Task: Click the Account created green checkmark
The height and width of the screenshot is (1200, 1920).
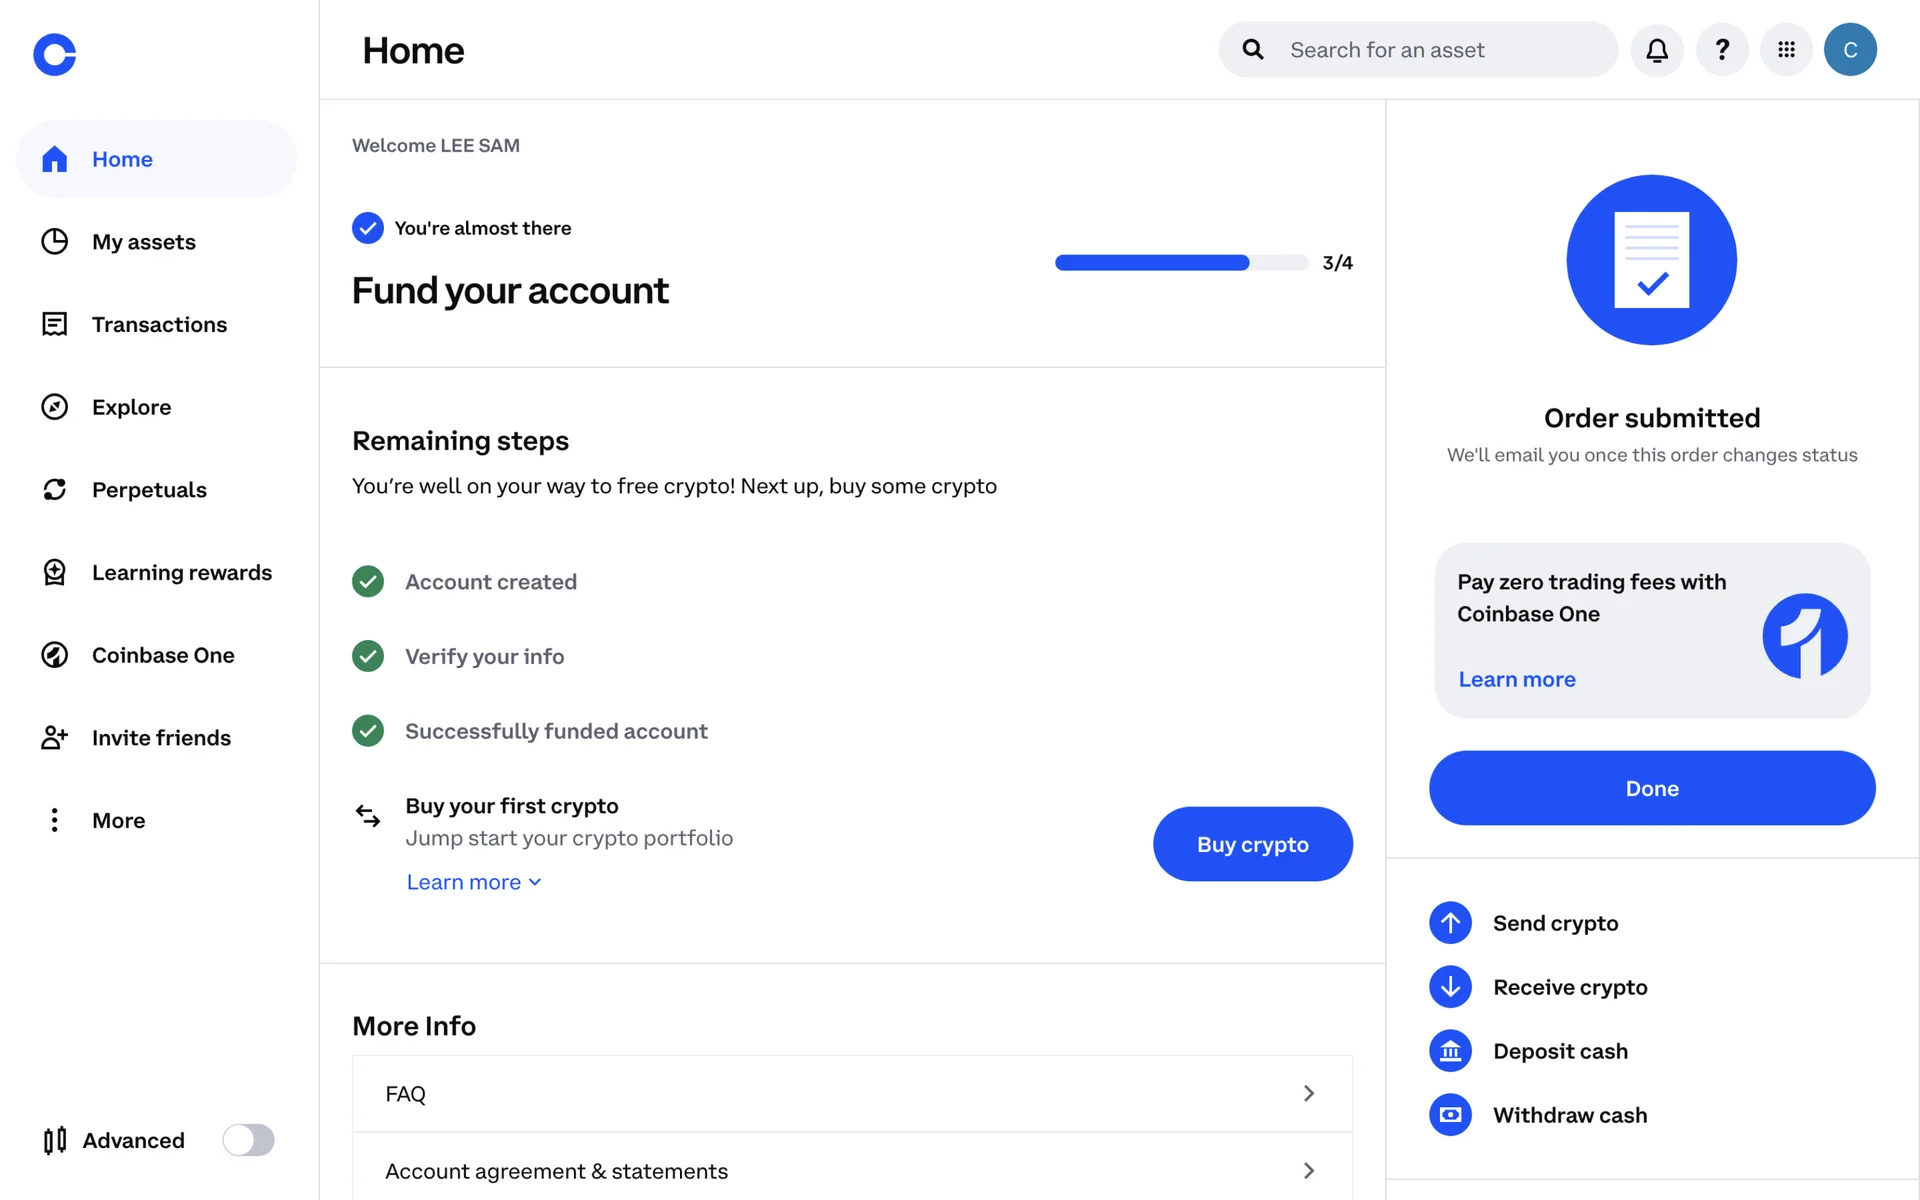Action: pyautogui.click(x=368, y=582)
